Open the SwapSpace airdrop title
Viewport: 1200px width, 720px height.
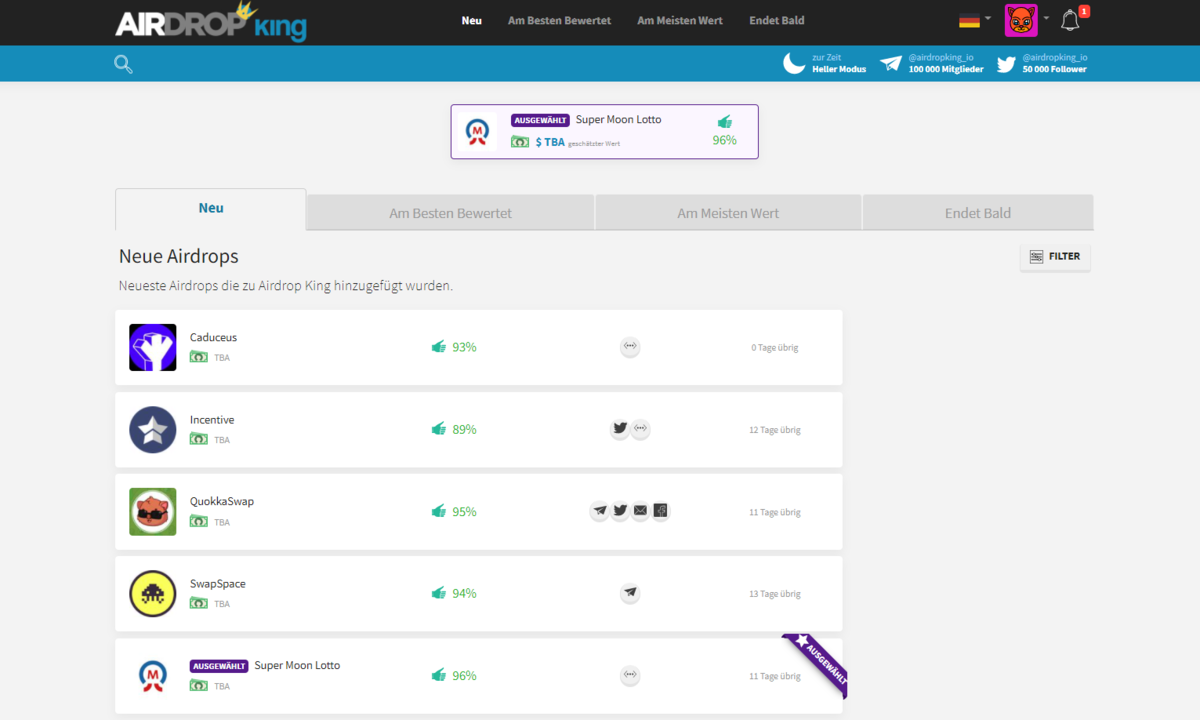coord(218,584)
